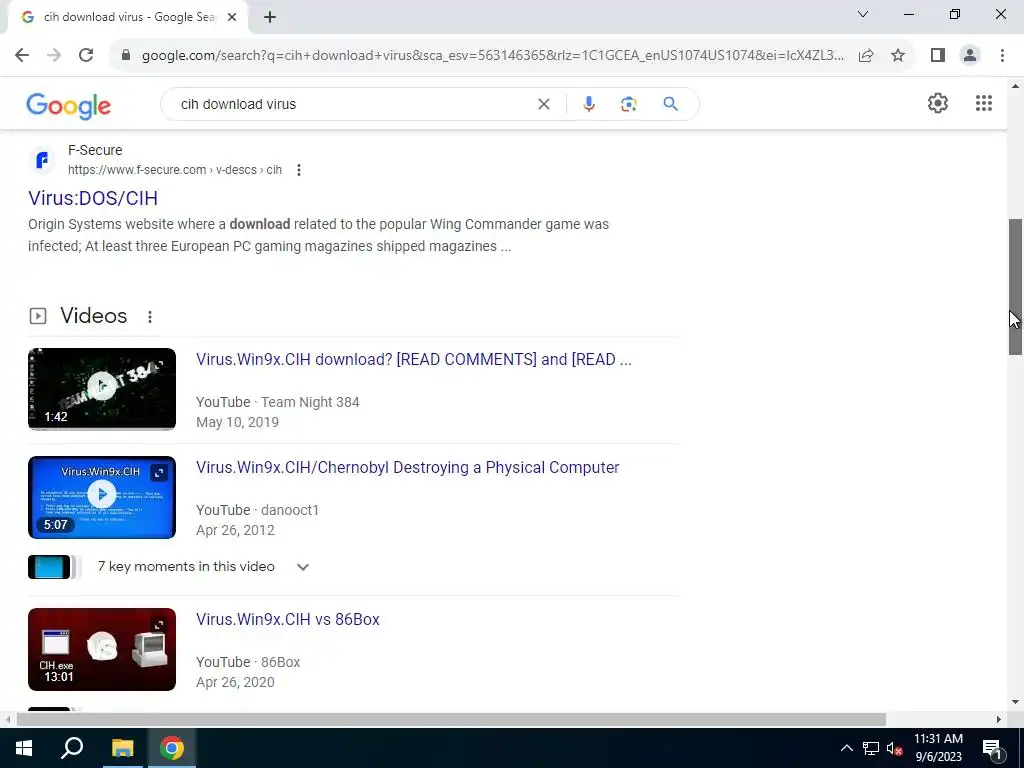Click the scroll right arrow
This screenshot has width=1024, height=768.
[999, 719]
